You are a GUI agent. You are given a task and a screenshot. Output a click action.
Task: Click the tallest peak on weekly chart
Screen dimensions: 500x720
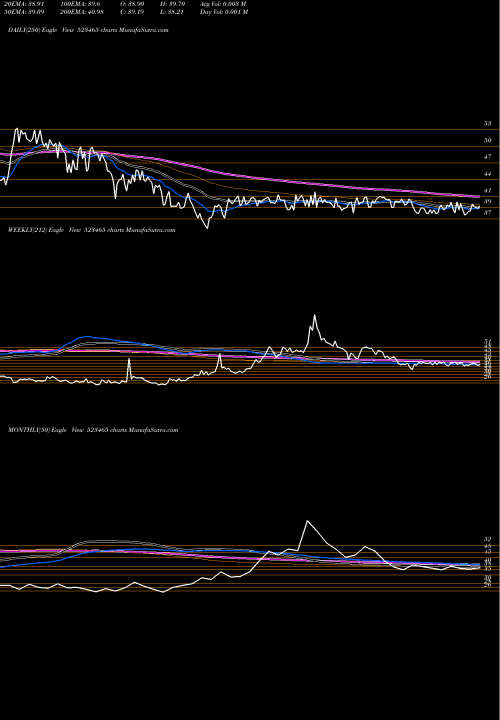coord(315,315)
